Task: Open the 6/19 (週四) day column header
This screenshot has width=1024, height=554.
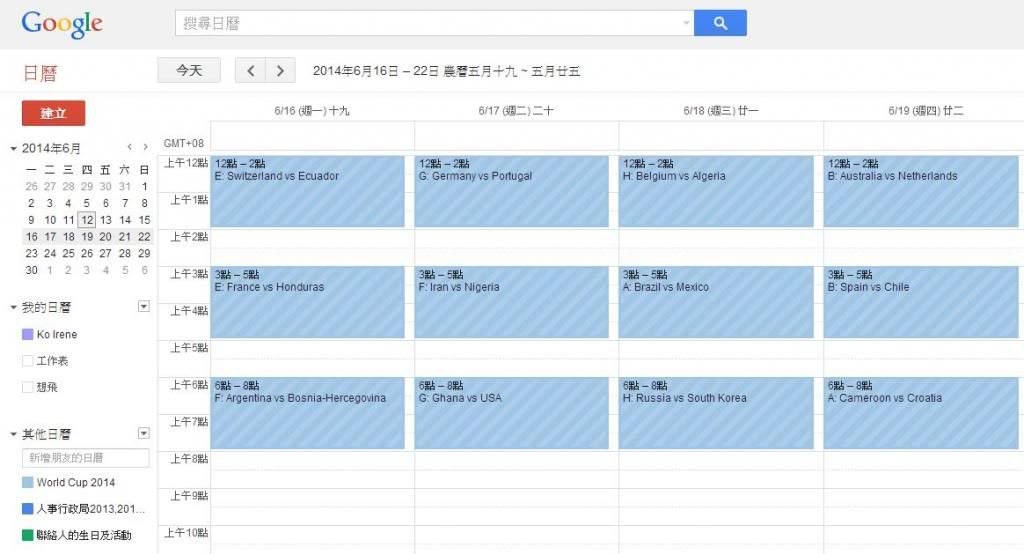Action: point(925,111)
